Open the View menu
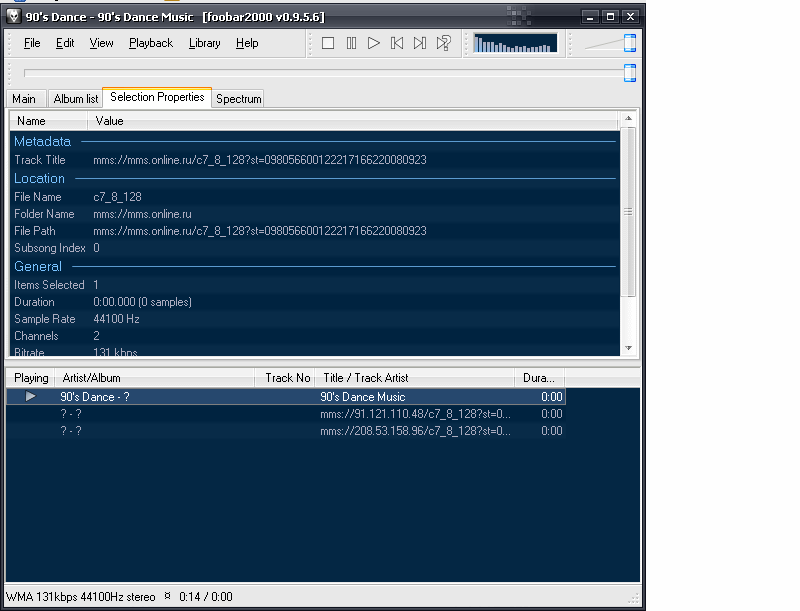This screenshot has height=611, width=800. pos(102,43)
